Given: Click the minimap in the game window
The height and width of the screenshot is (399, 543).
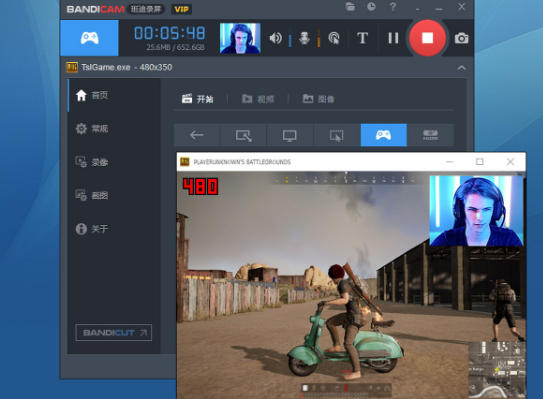Looking at the screenshot, I should (x=497, y=370).
